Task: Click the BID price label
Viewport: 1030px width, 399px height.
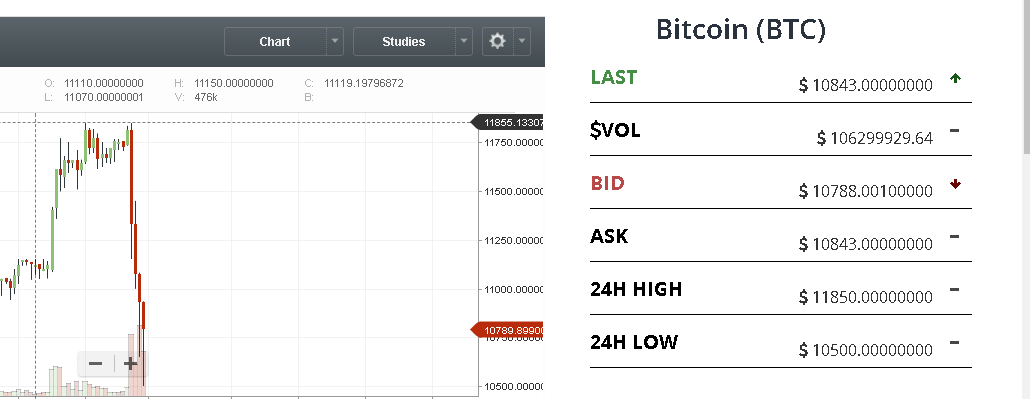Action: (x=608, y=183)
